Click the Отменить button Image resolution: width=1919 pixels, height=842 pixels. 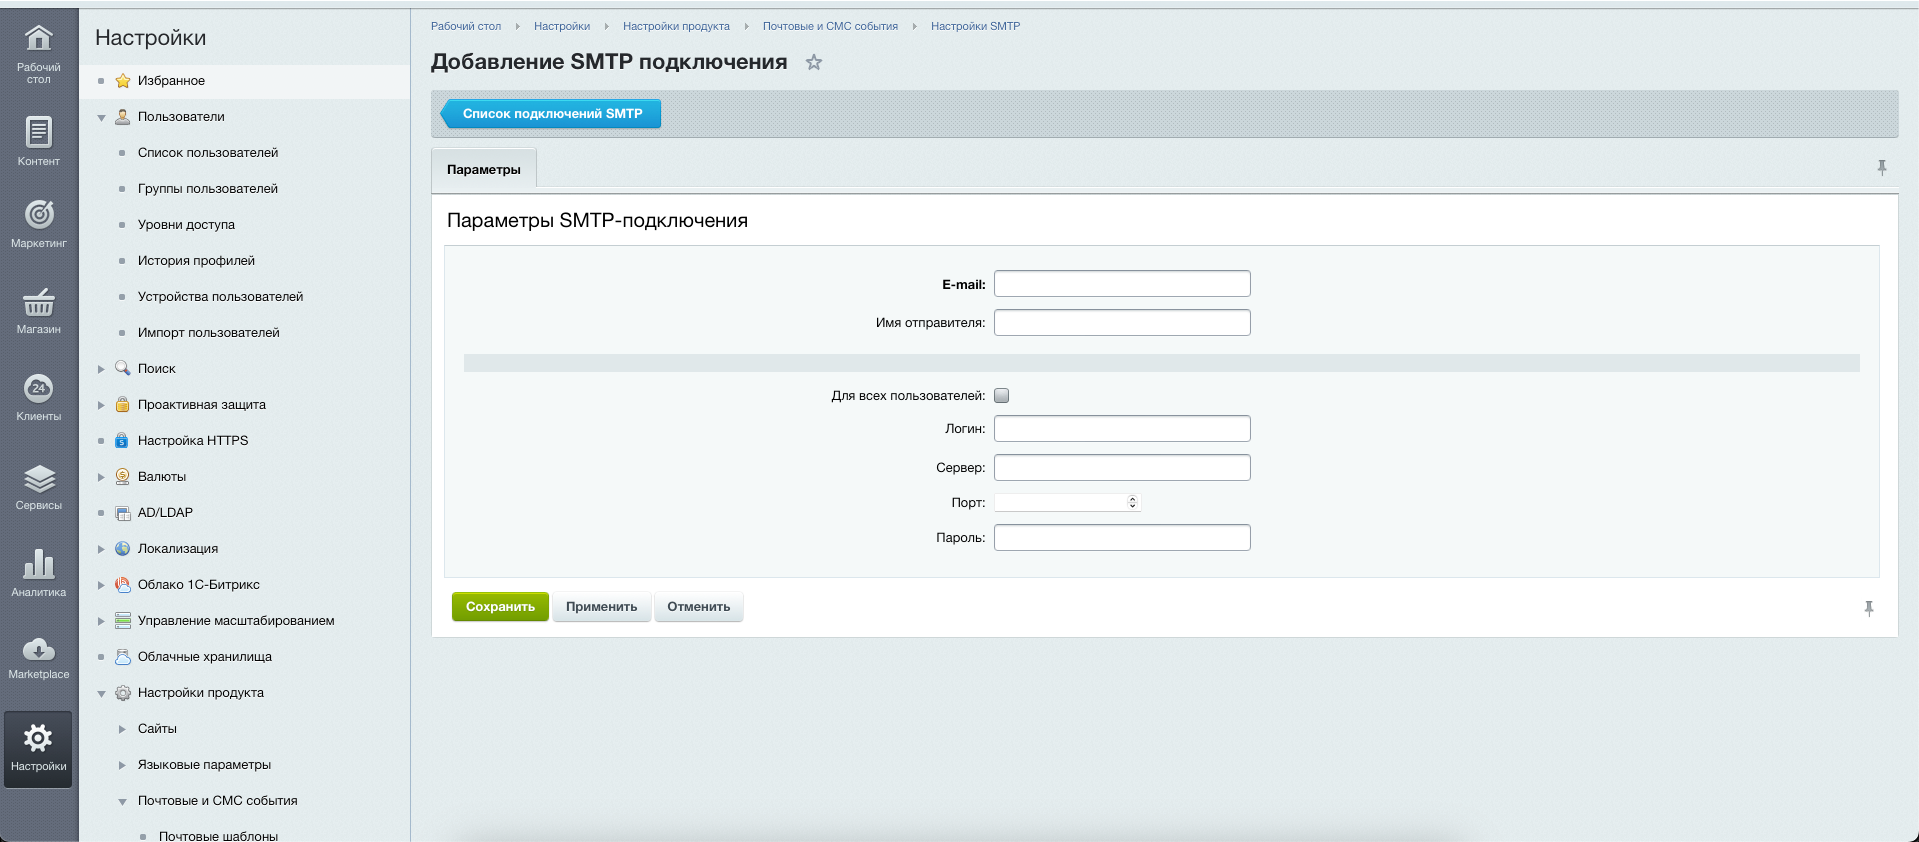pos(699,607)
